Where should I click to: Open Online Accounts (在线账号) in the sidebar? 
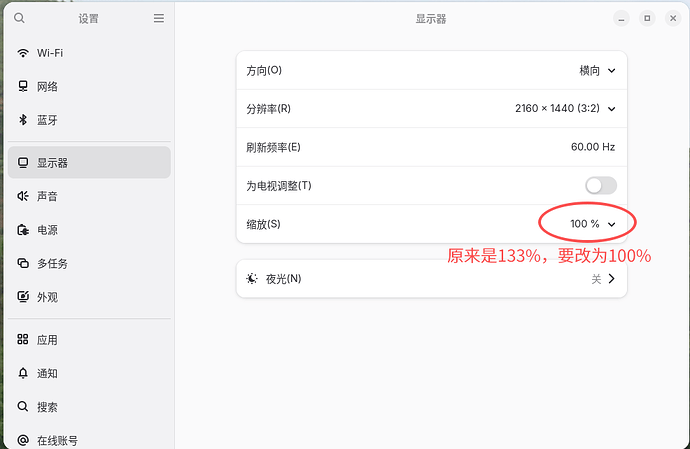(x=57, y=440)
